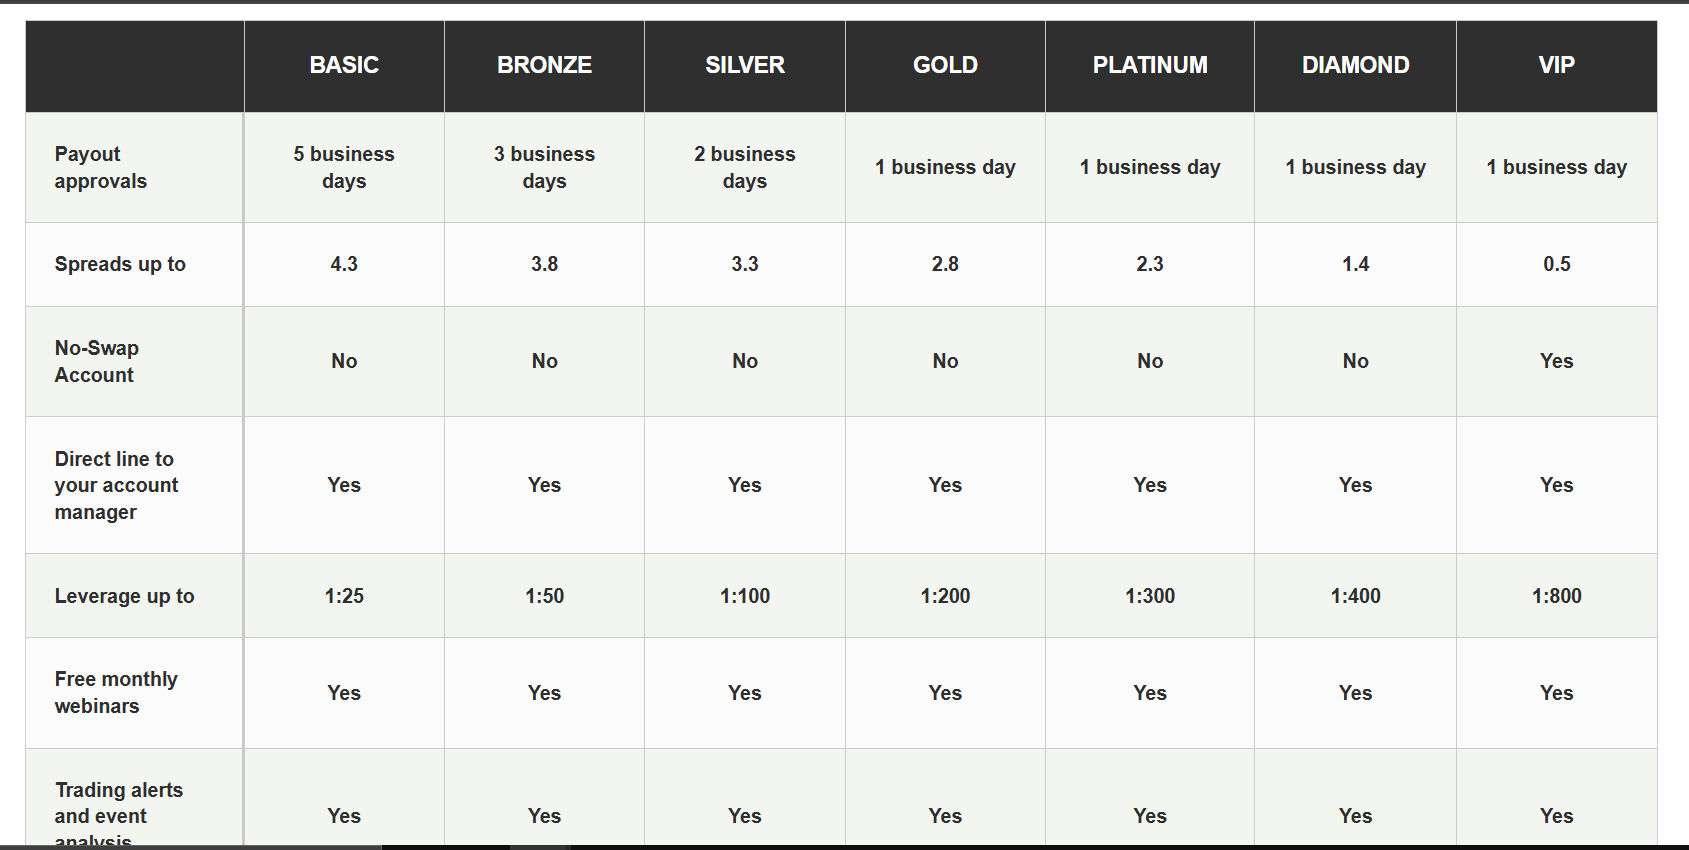
Task: Click the DIAMOND column header
Action: click(1355, 65)
